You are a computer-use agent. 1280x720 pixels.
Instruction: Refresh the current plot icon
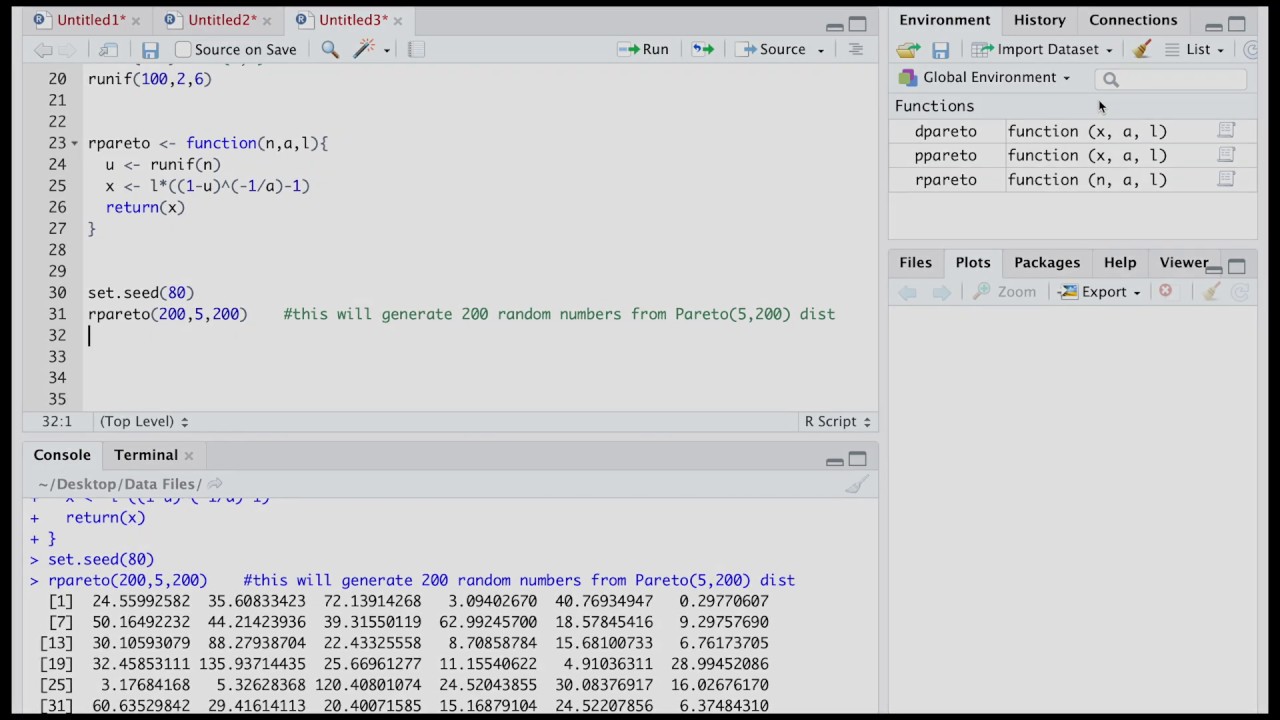[1240, 292]
